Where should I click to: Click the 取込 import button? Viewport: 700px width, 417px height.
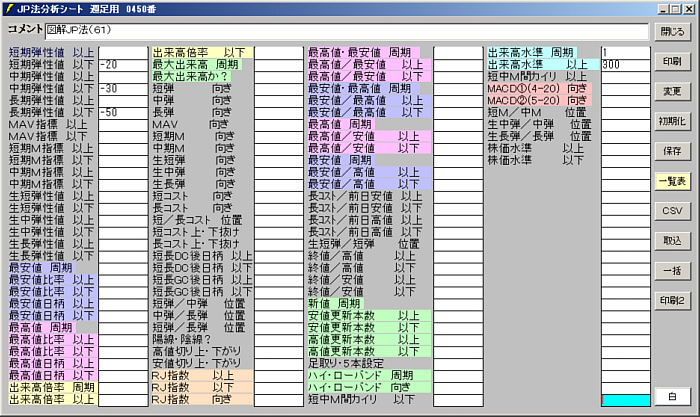click(x=673, y=241)
